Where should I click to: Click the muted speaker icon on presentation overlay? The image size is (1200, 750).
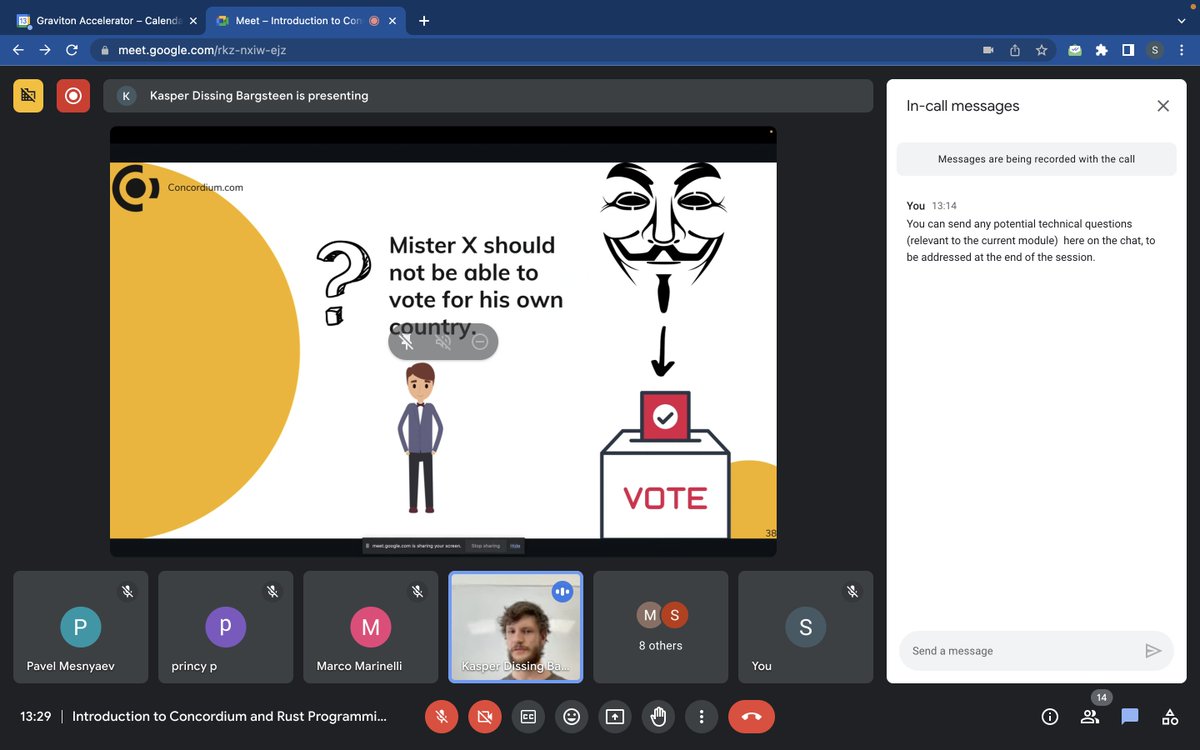(443, 342)
